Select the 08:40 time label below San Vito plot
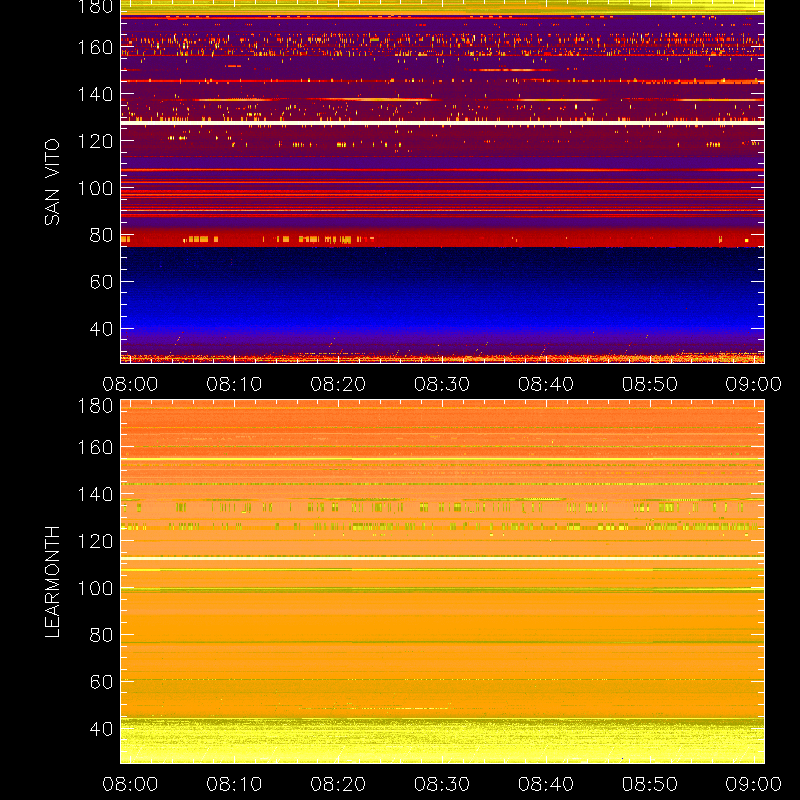This screenshot has height=800, width=800. pyautogui.click(x=546, y=384)
